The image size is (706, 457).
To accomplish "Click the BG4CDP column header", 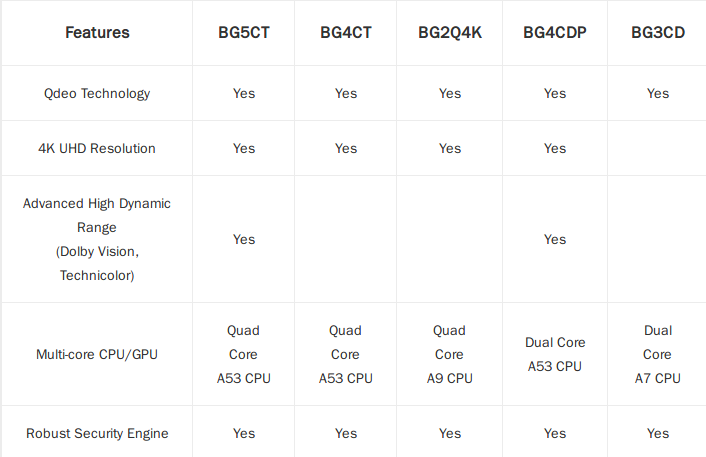I will 555,32.
